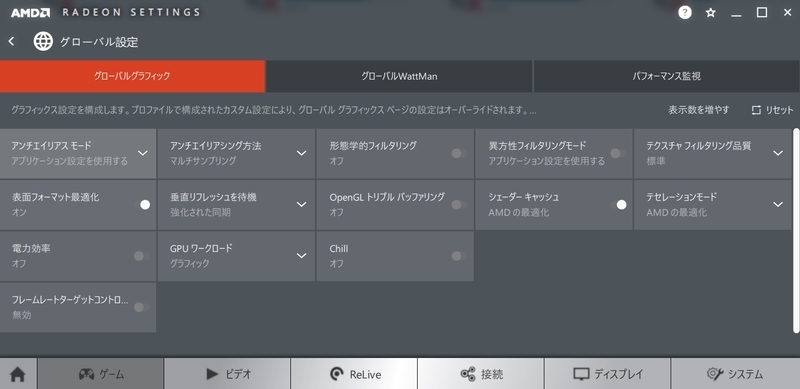The image size is (800, 389).
Task: Click the グラフィックス設定を構成します description text
Action: coord(273,110)
